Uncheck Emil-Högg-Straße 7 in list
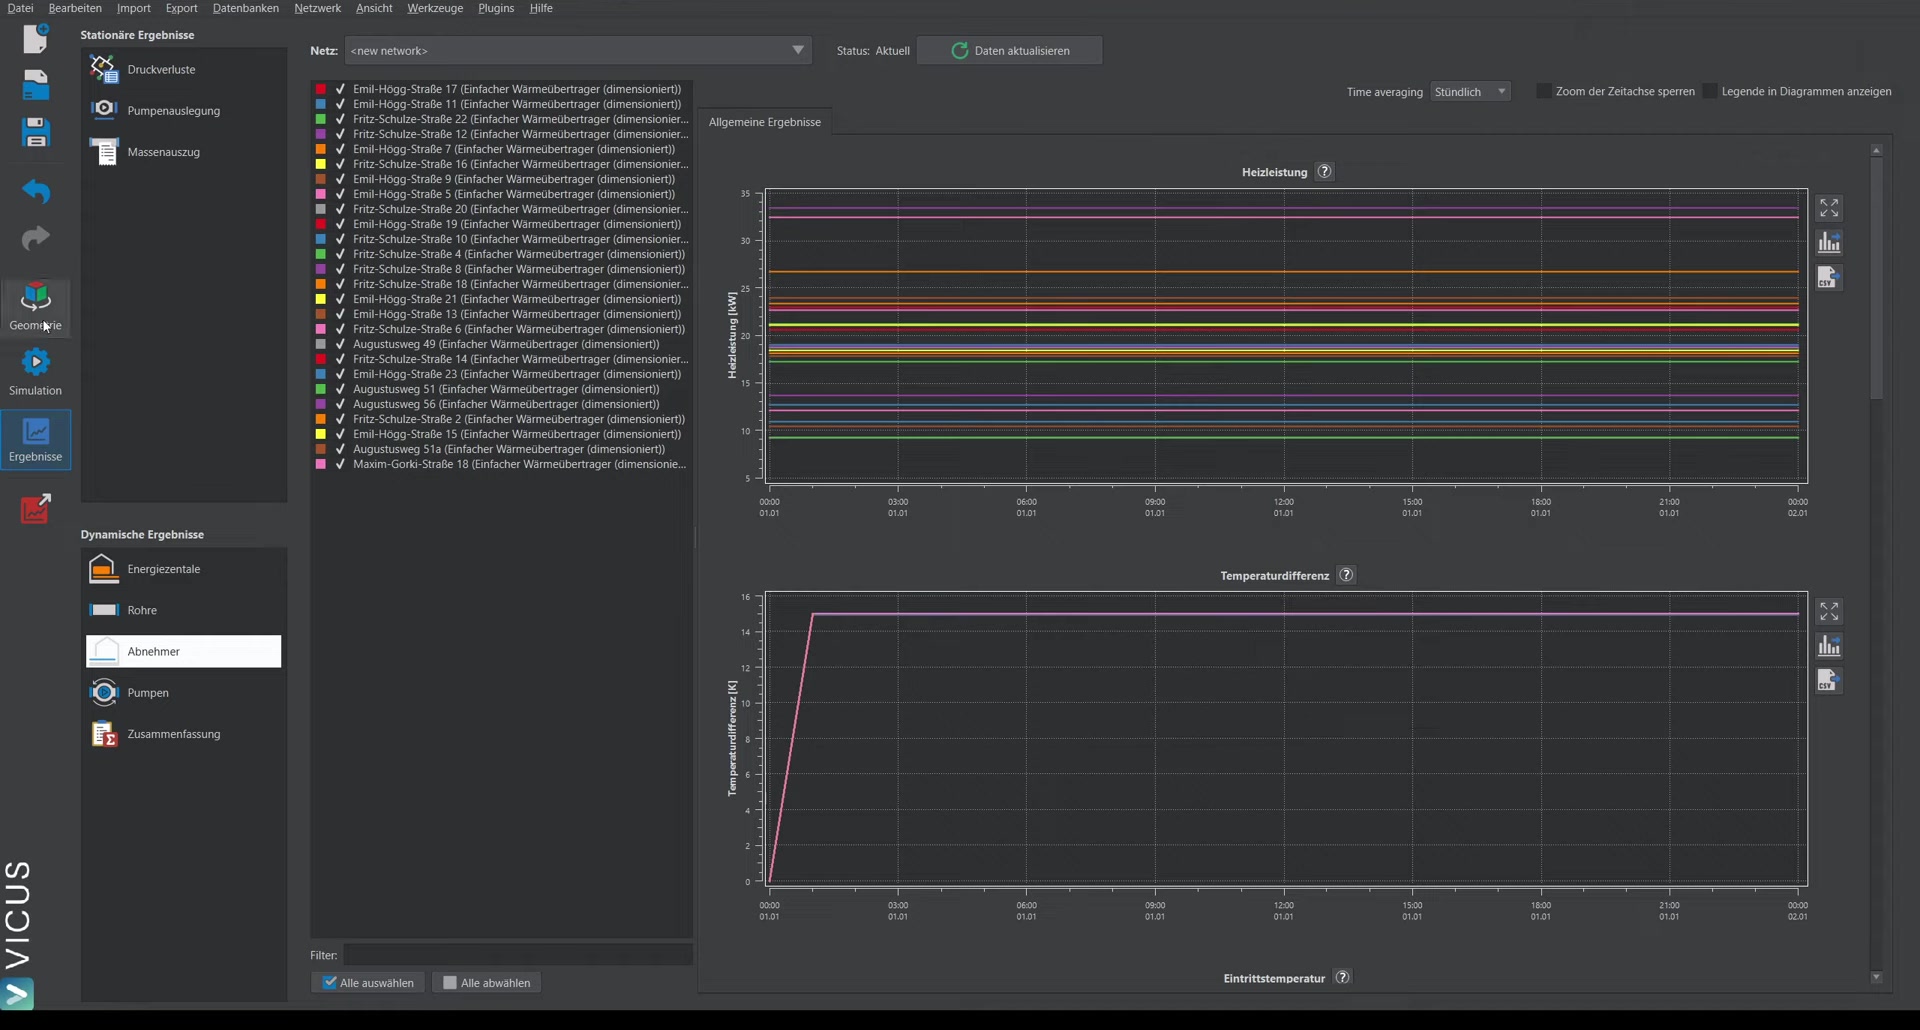 click(340, 149)
